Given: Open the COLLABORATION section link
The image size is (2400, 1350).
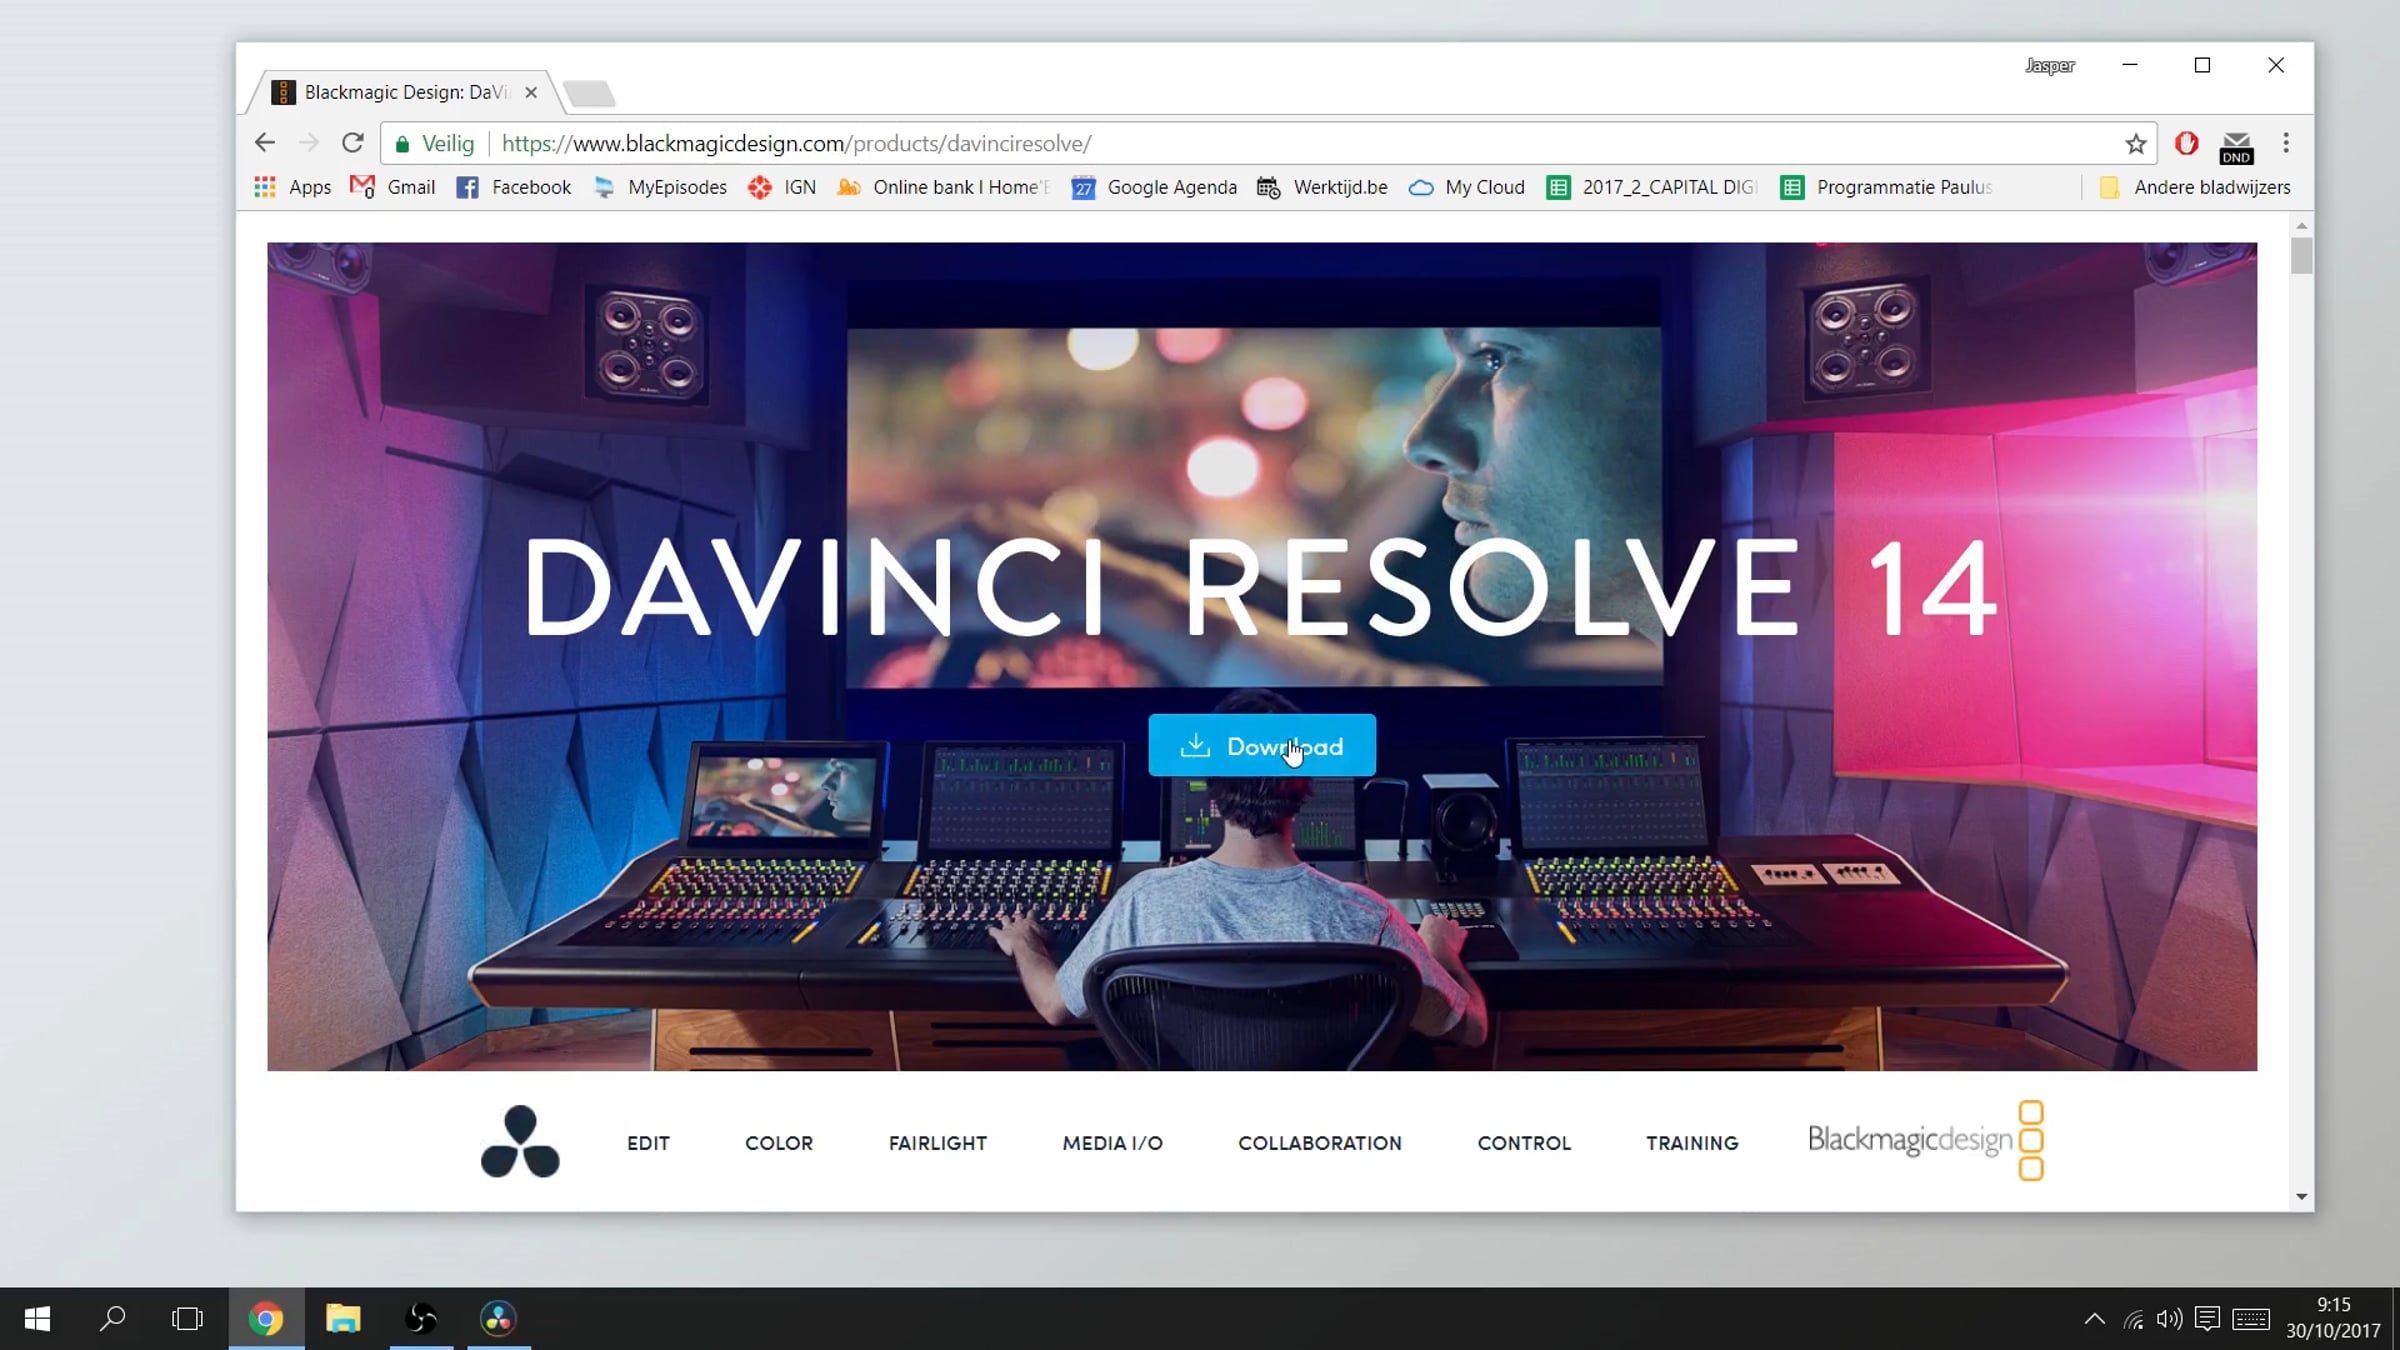Looking at the screenshot, I should coord(1319,1143).
